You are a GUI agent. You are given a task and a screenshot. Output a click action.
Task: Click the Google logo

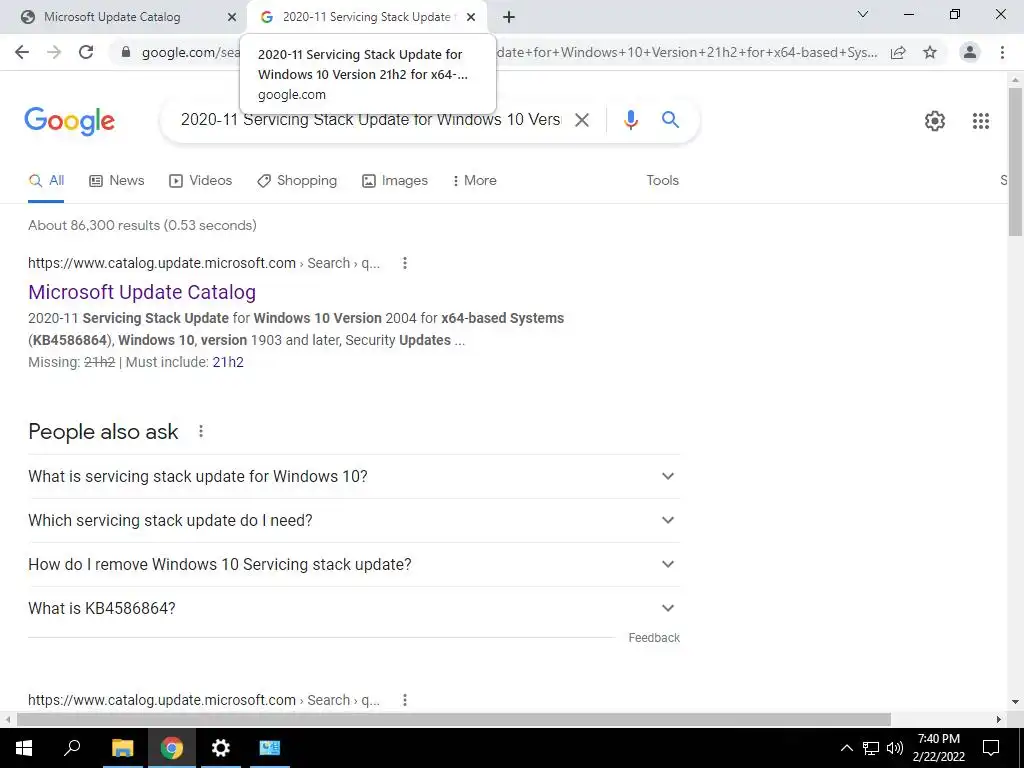tap(69, 120)
